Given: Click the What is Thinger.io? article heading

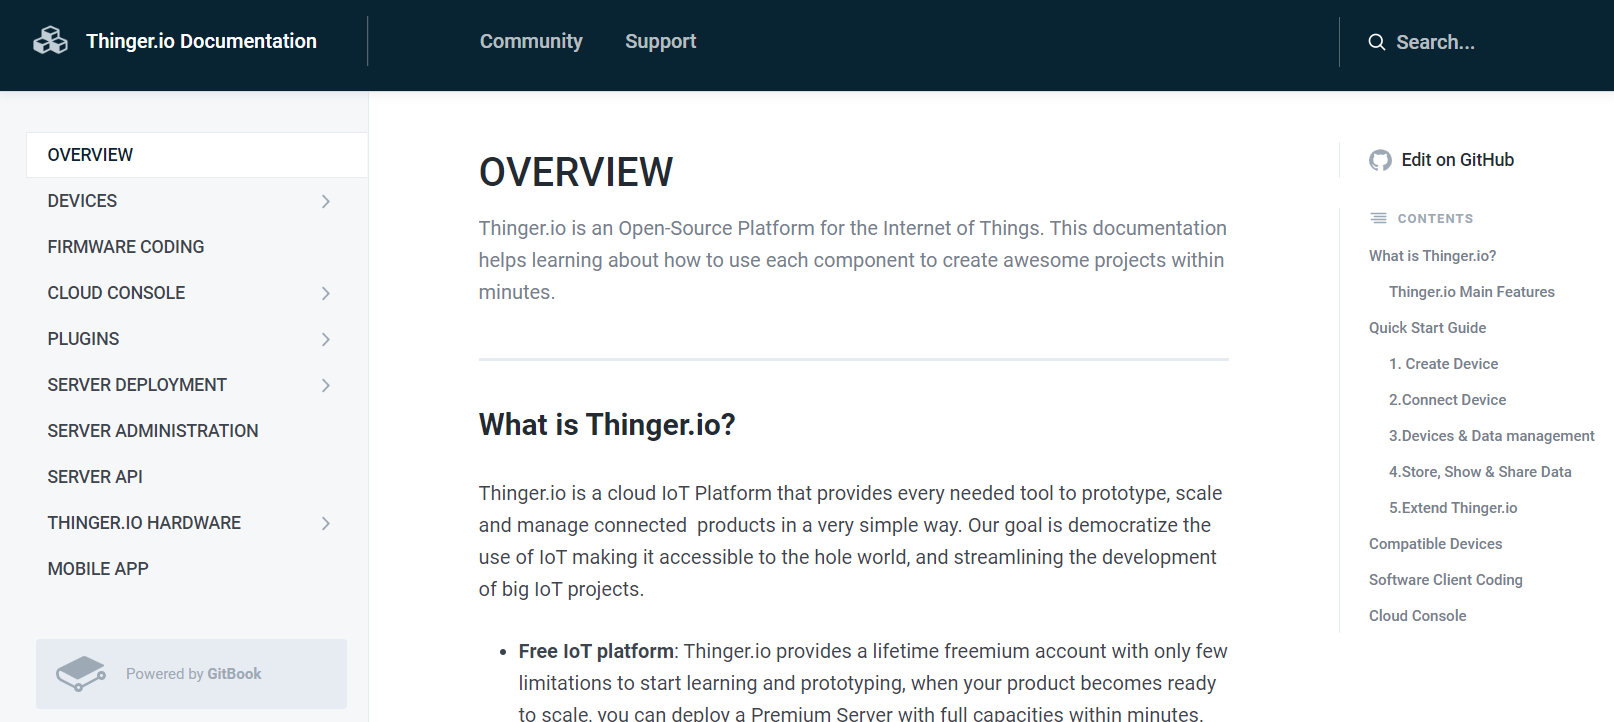Looking at the screenshot, I should coord(607,425).
